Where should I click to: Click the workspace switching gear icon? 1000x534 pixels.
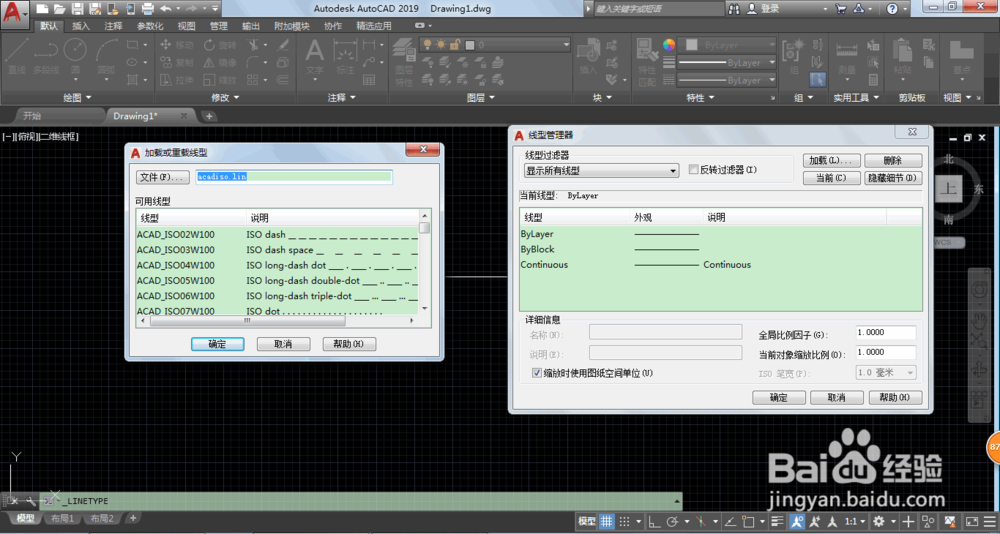(879, 521)
